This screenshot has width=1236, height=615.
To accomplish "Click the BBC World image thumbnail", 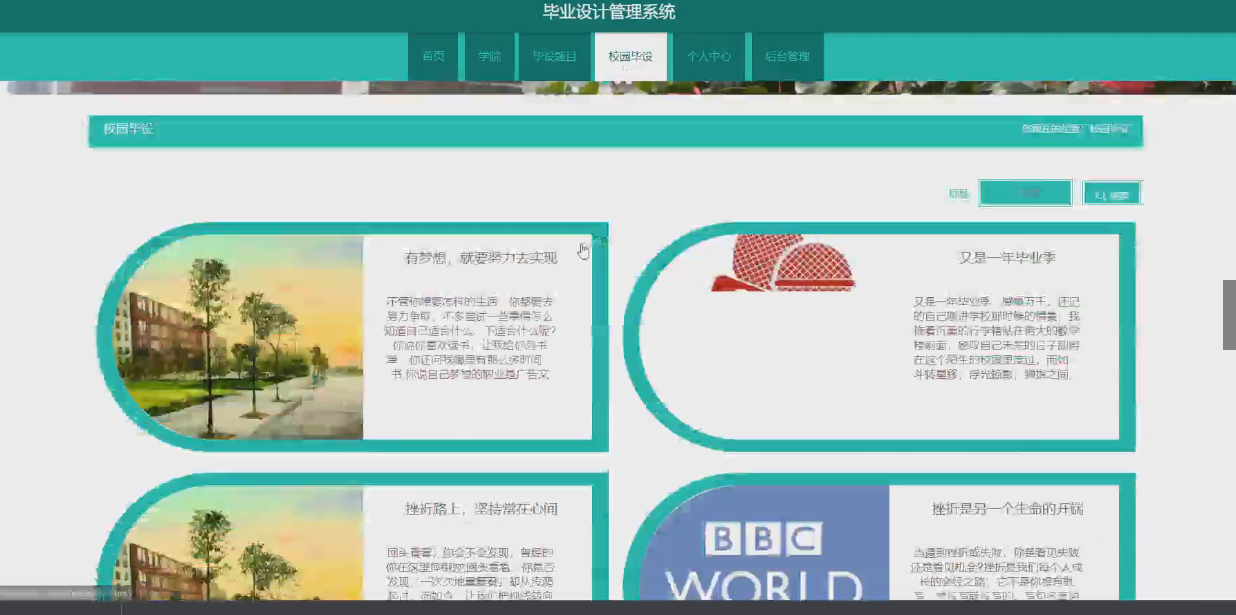I will pos(764,543).
